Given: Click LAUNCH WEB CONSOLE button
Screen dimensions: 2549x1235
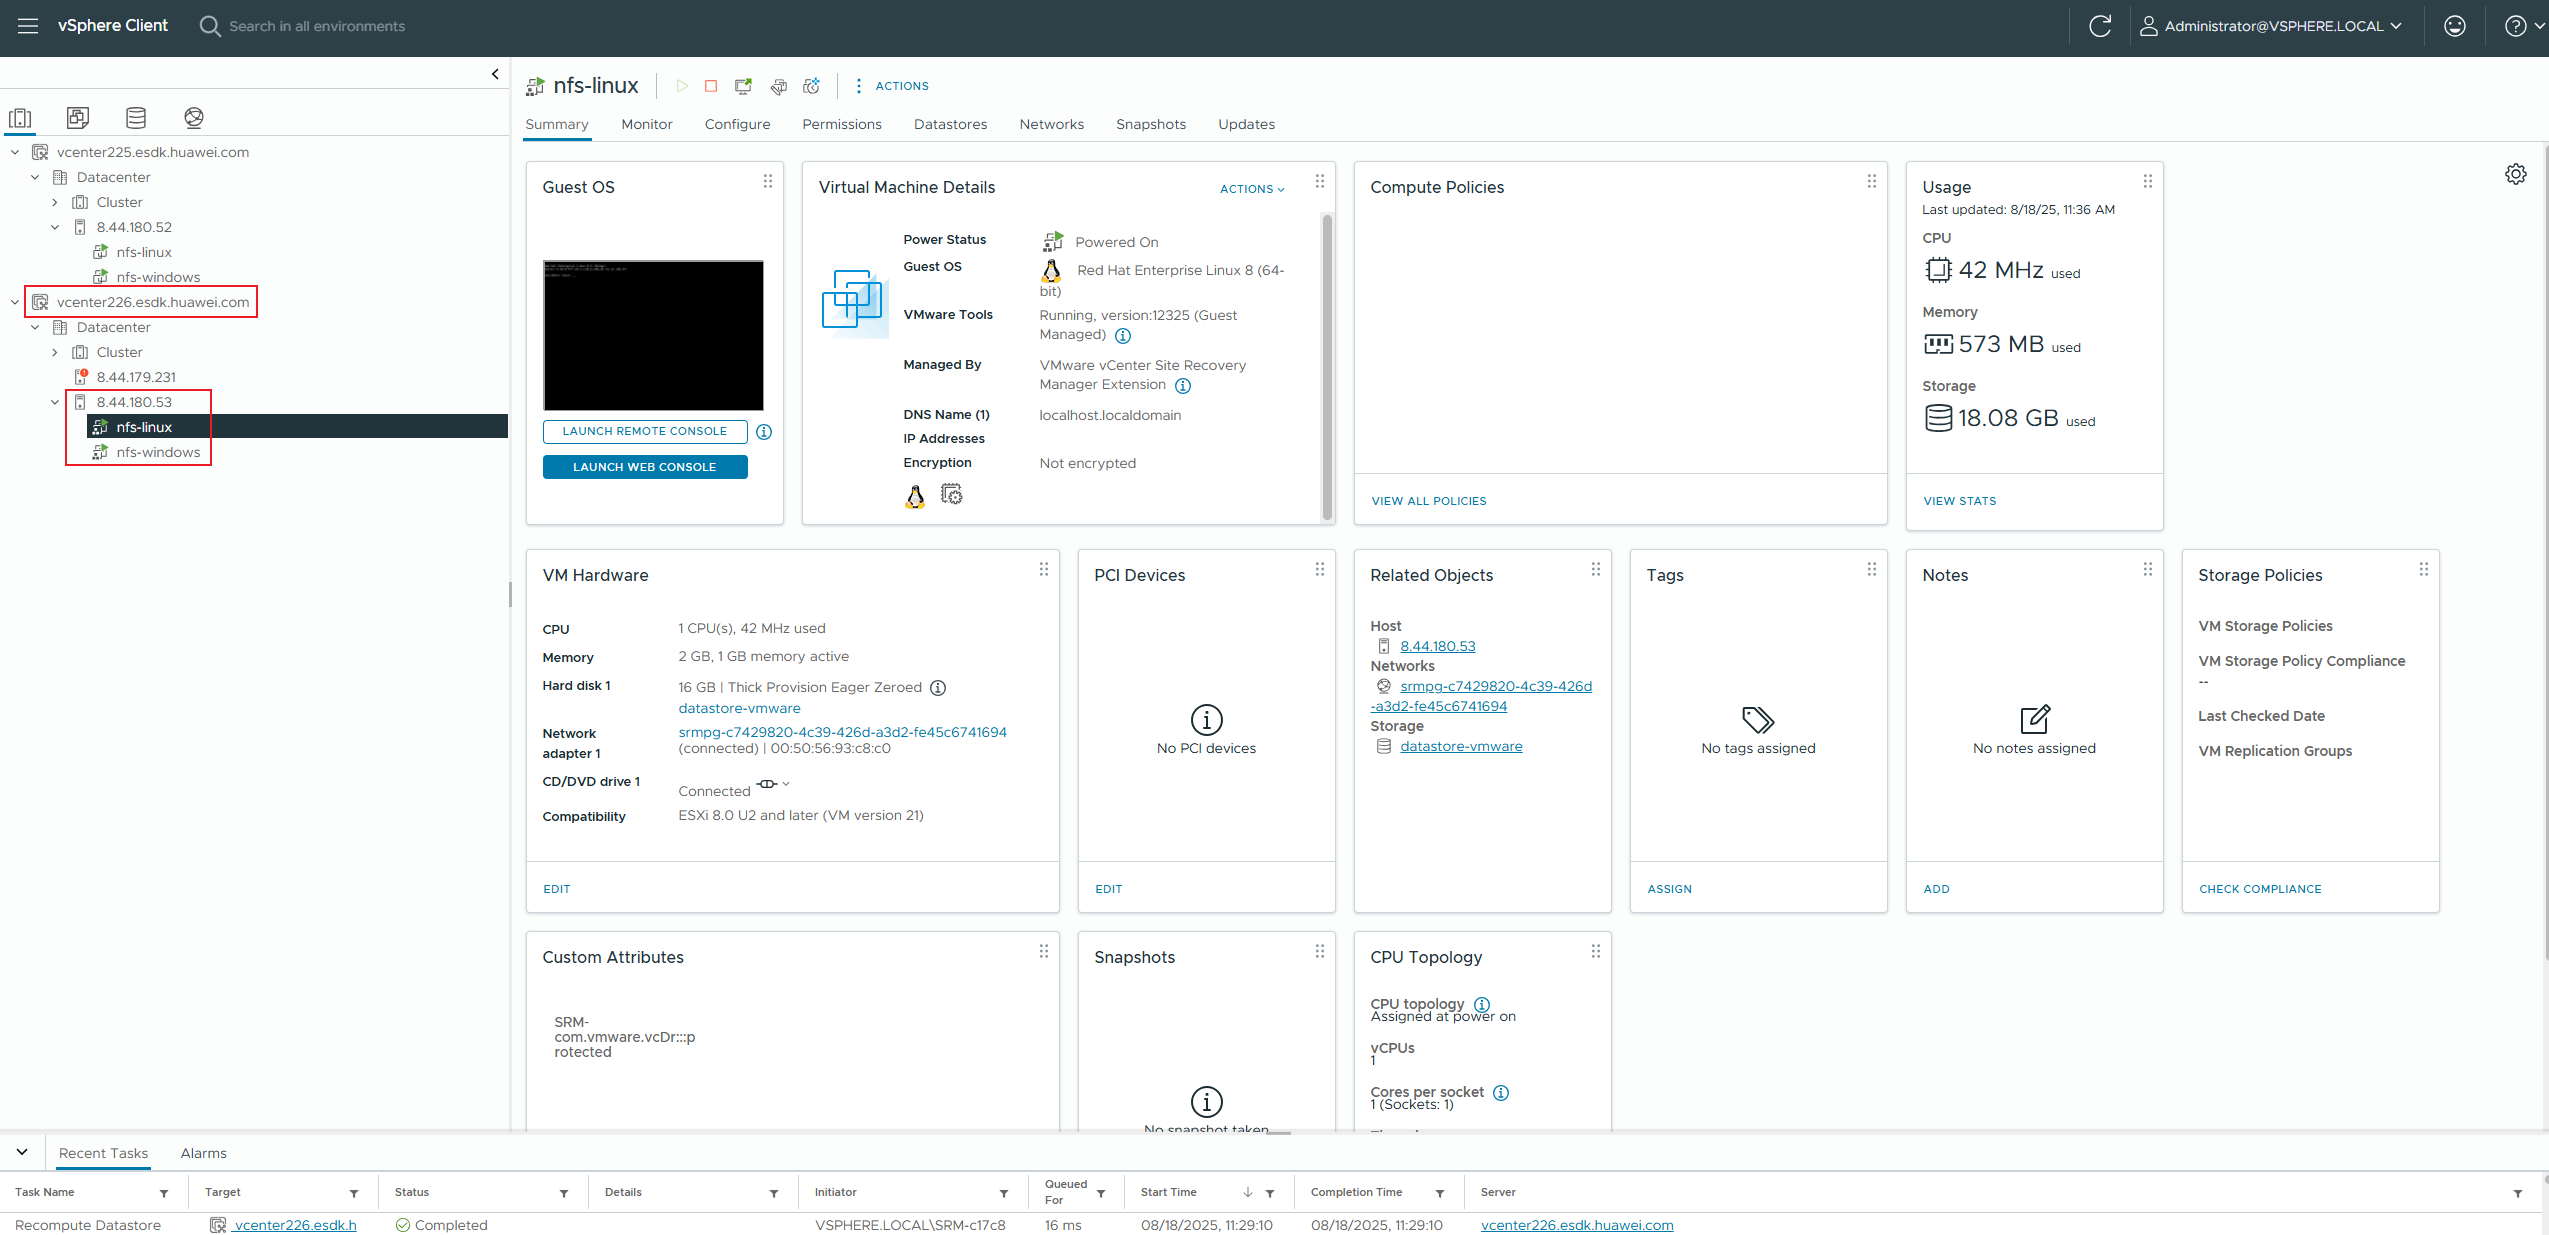Looking at the screenshot, I should click(x=645, y=467).
